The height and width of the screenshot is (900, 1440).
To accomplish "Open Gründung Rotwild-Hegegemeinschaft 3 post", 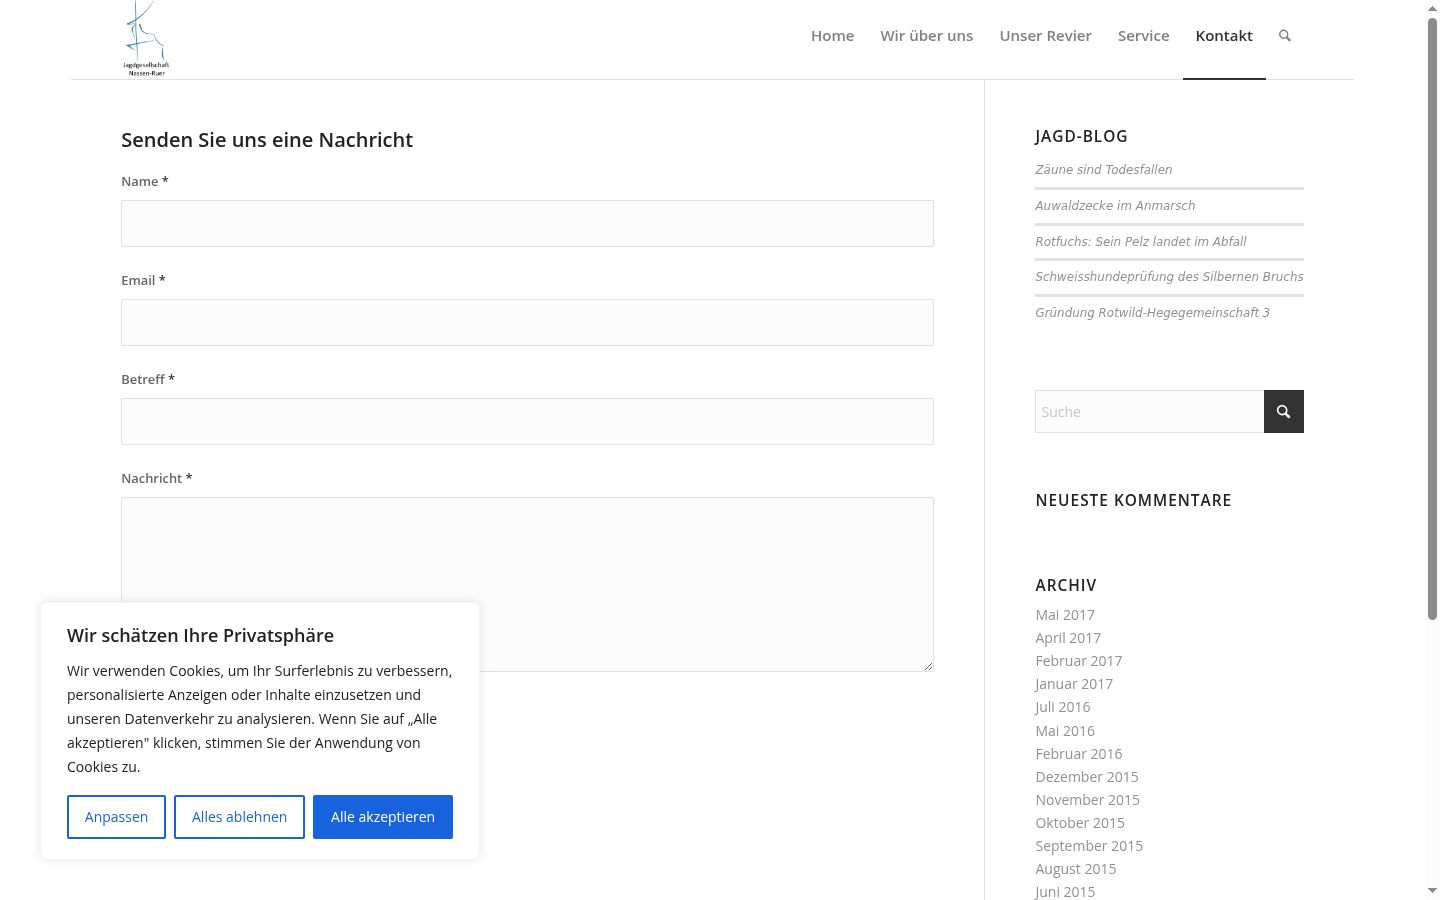I will [1152, 313].
